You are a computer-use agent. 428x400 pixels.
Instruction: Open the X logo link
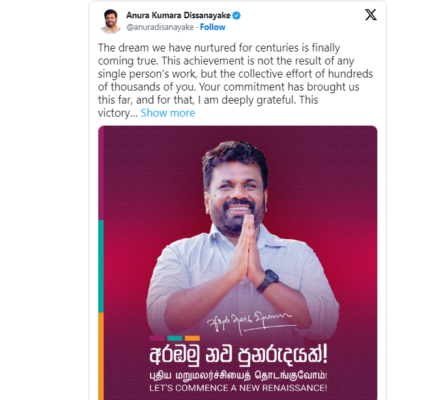point(370,15)
